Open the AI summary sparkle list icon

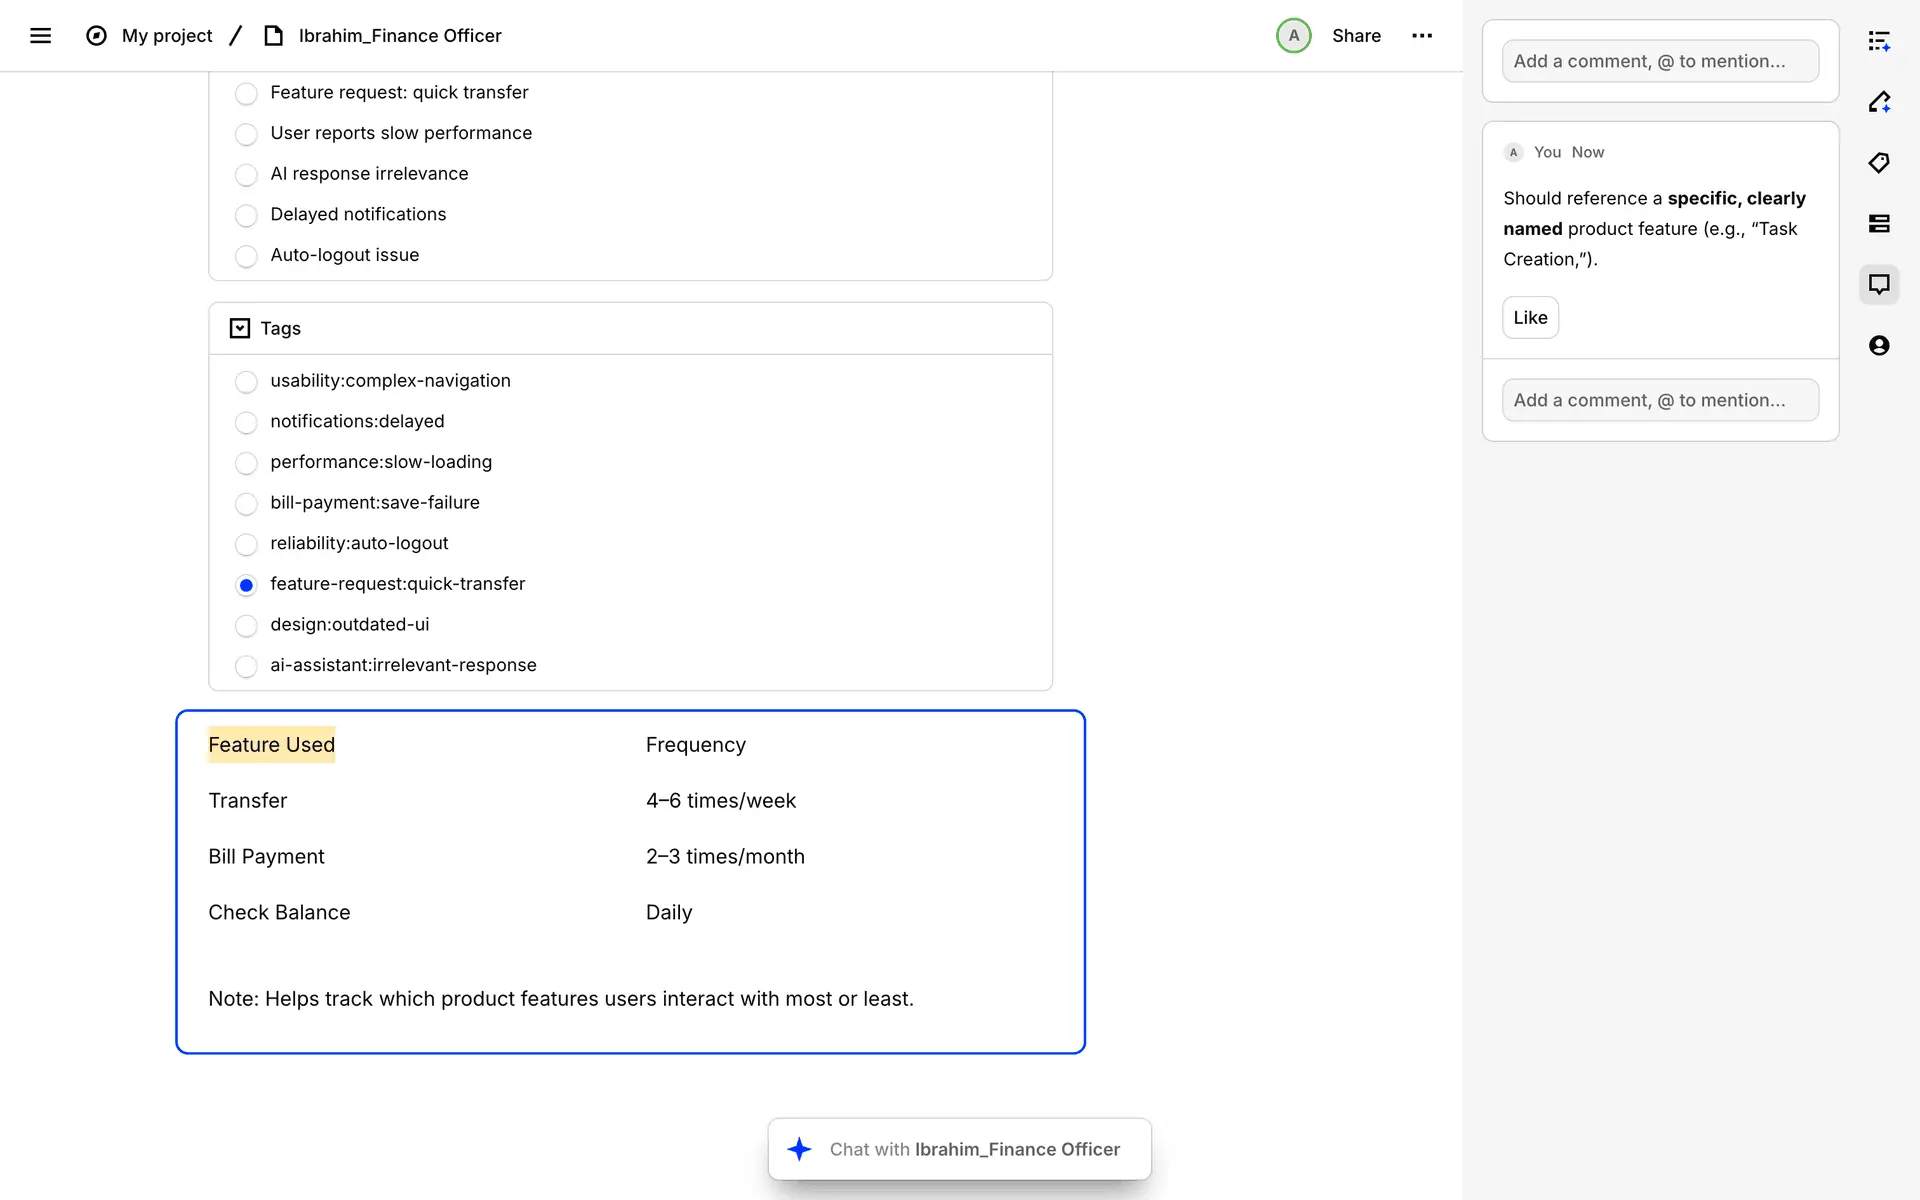pyautogui.click(x=1879, y=41)
